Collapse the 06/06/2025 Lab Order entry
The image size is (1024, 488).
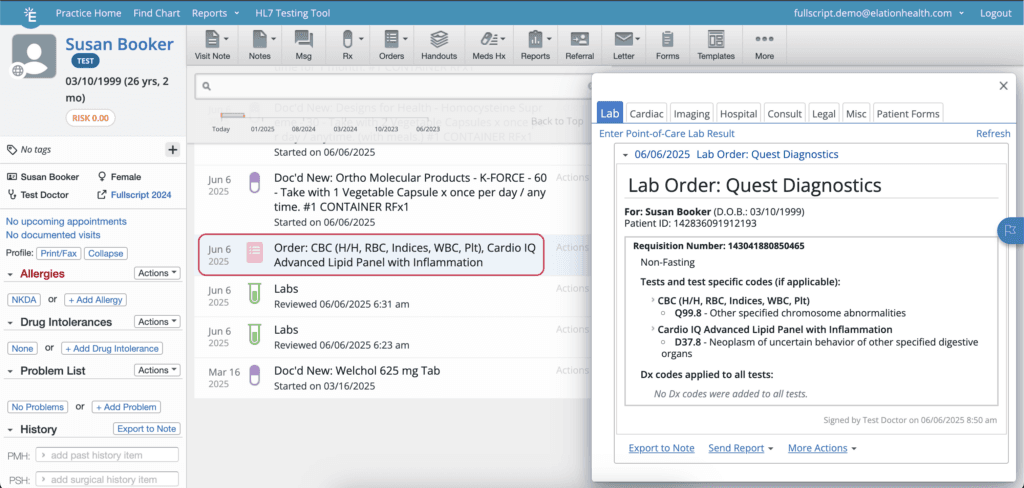625,155
